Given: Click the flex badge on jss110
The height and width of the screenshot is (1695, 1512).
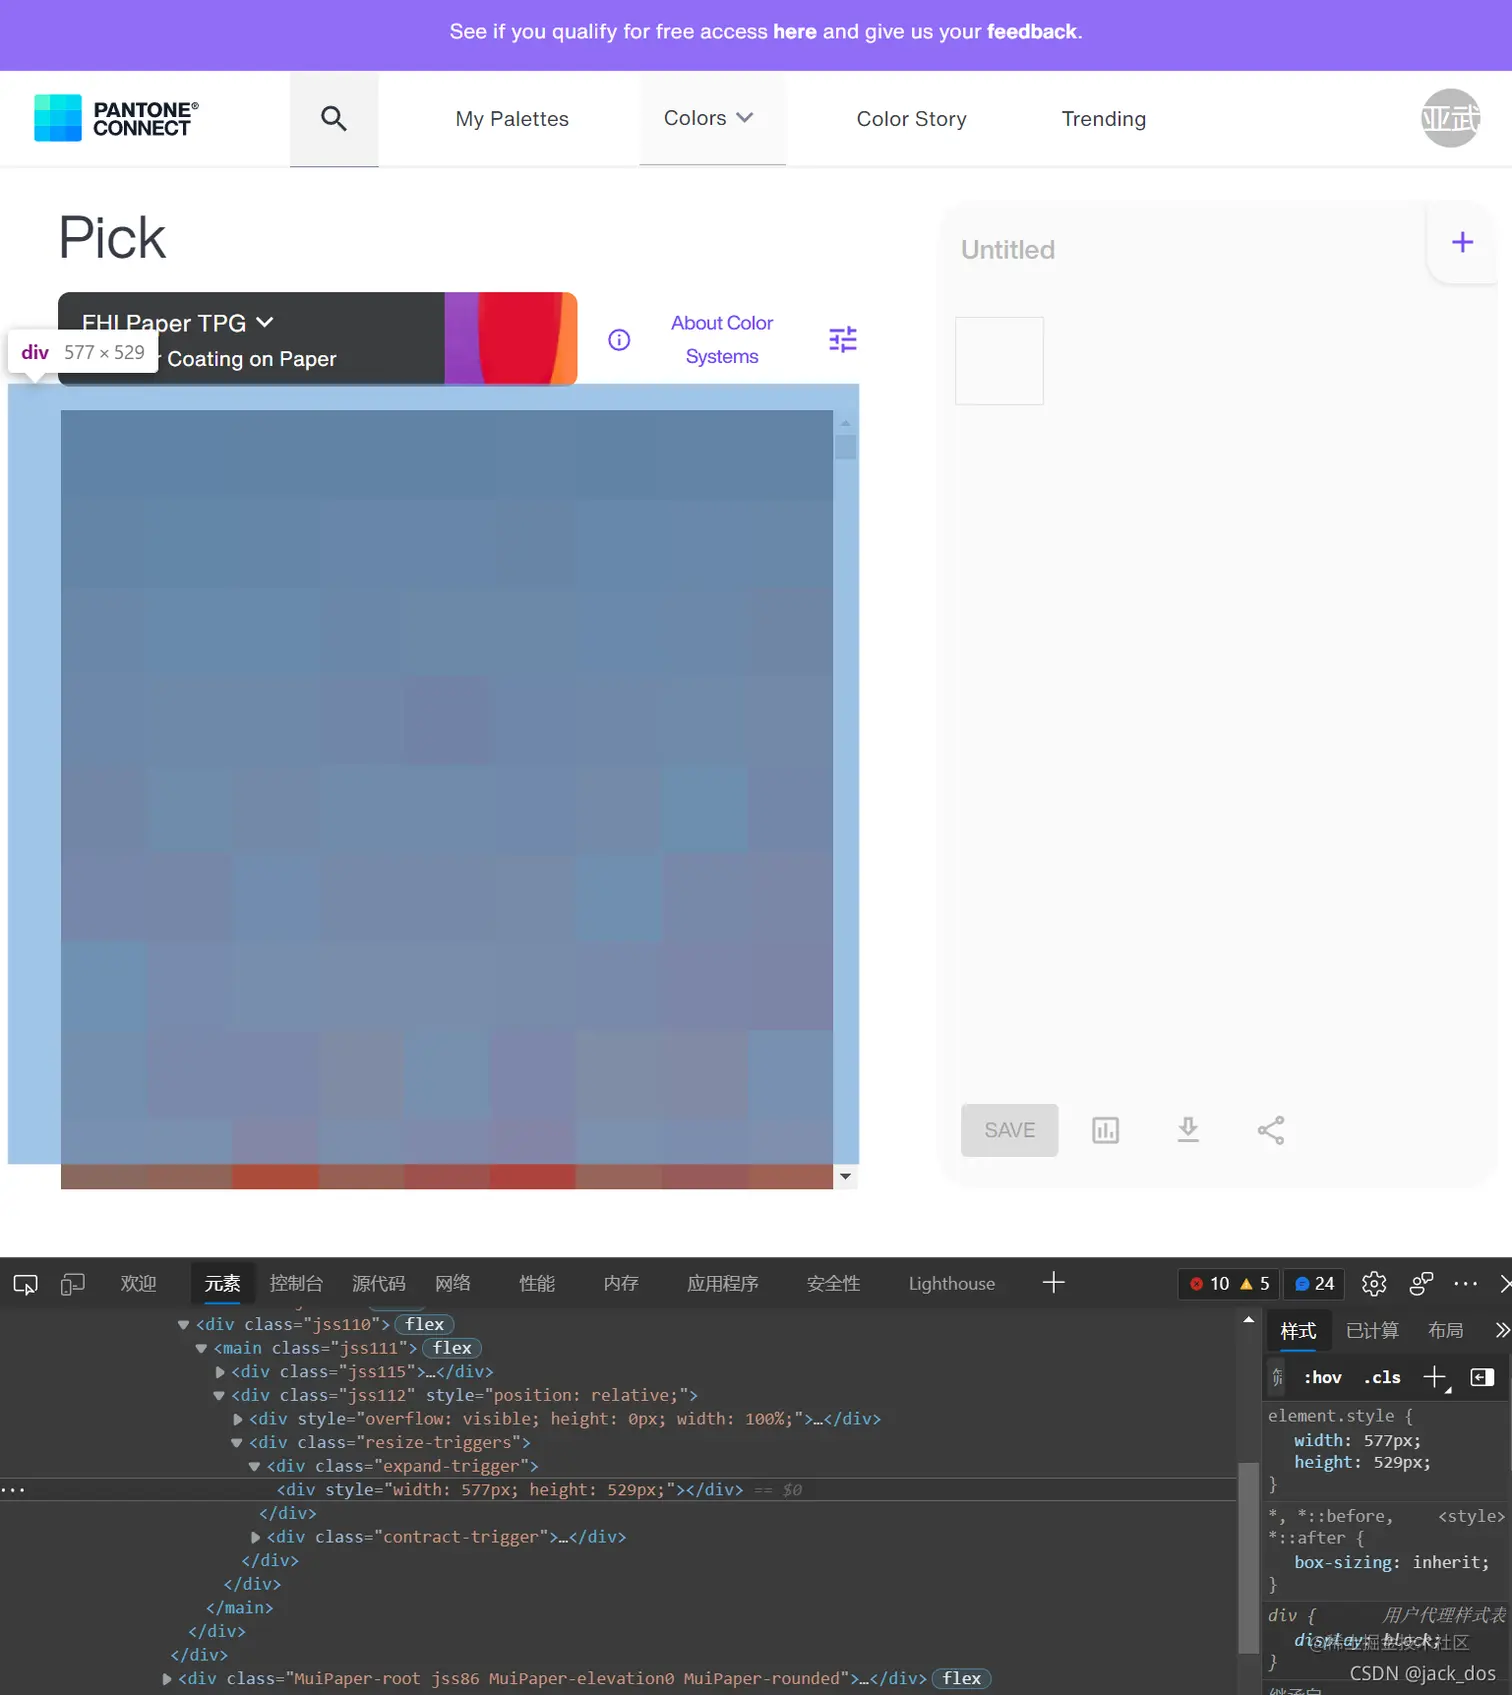Looking at the screenshot, I should [x=425, y=1325].
